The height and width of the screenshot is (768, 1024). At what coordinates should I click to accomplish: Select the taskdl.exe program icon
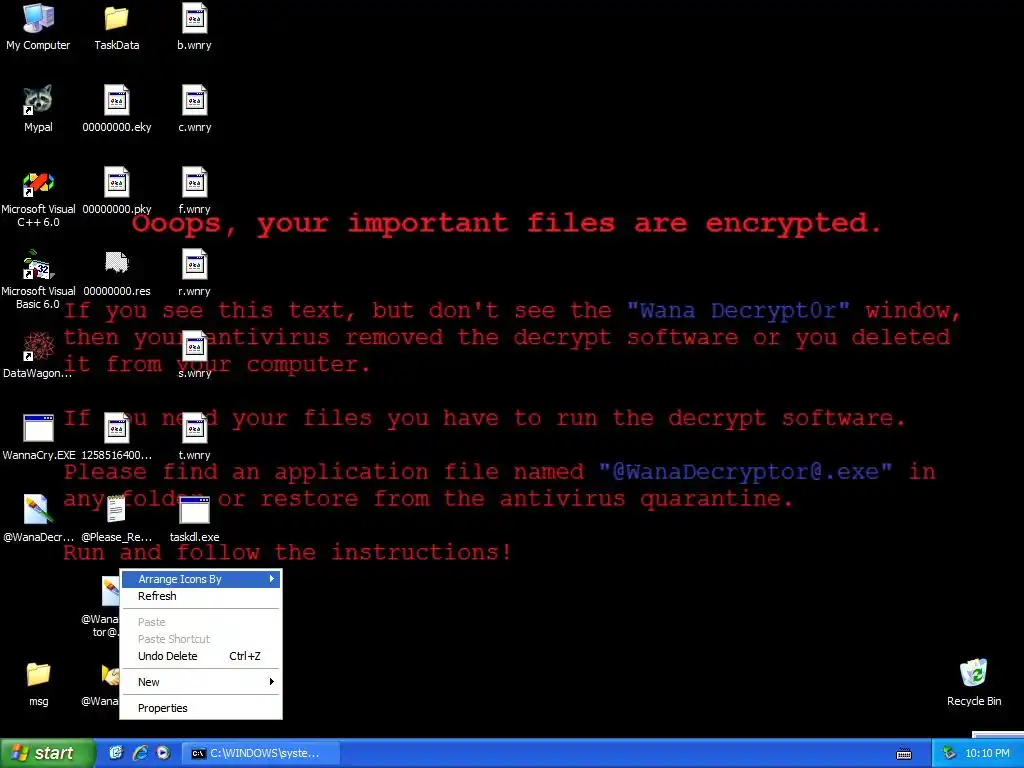(x=194, y=519)
